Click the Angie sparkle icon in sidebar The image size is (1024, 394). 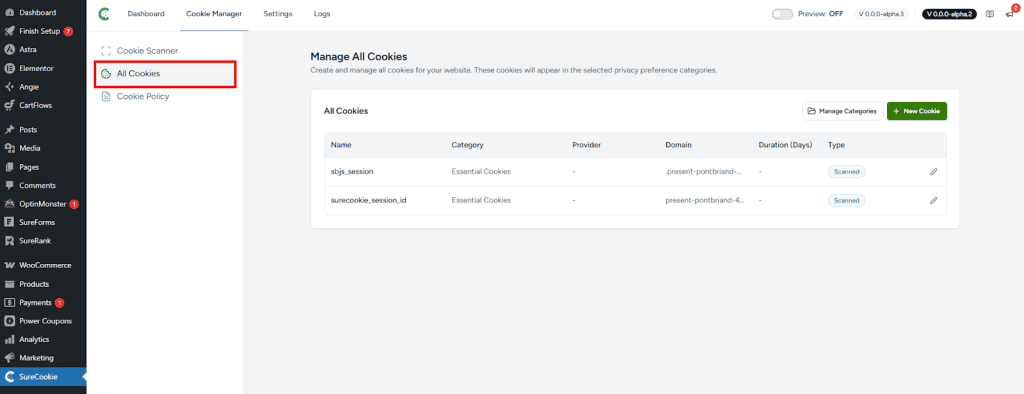pyautogui.click(x=9, y=86)
